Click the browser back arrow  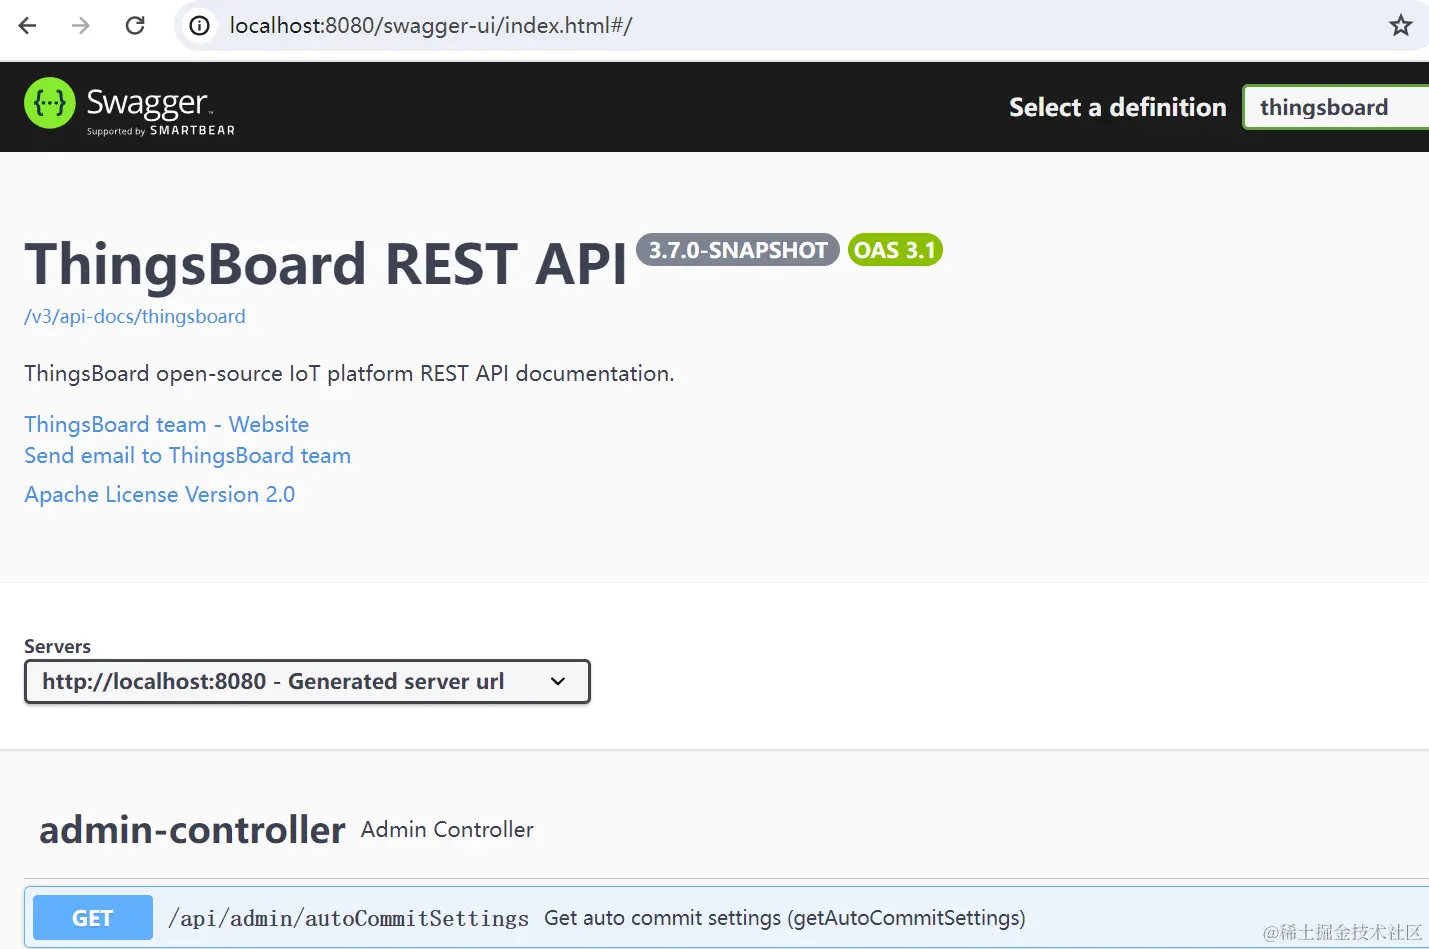coord(28,26)
